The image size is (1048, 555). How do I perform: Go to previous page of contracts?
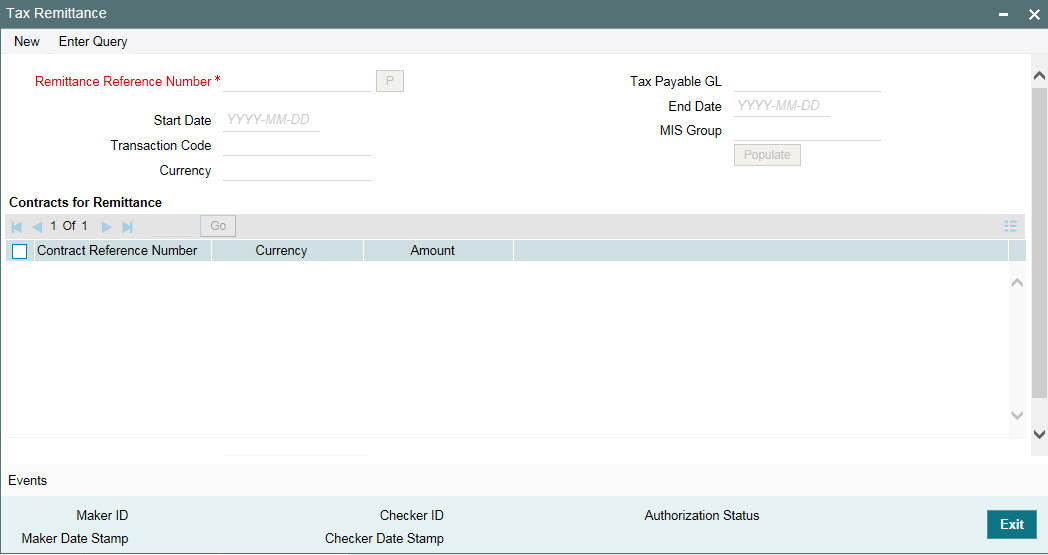(37, 227)
